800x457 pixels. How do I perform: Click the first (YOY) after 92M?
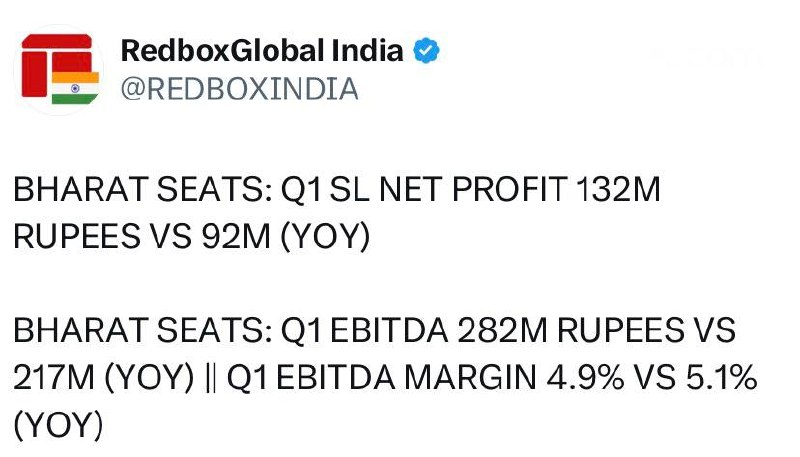(x=326, y=237)
